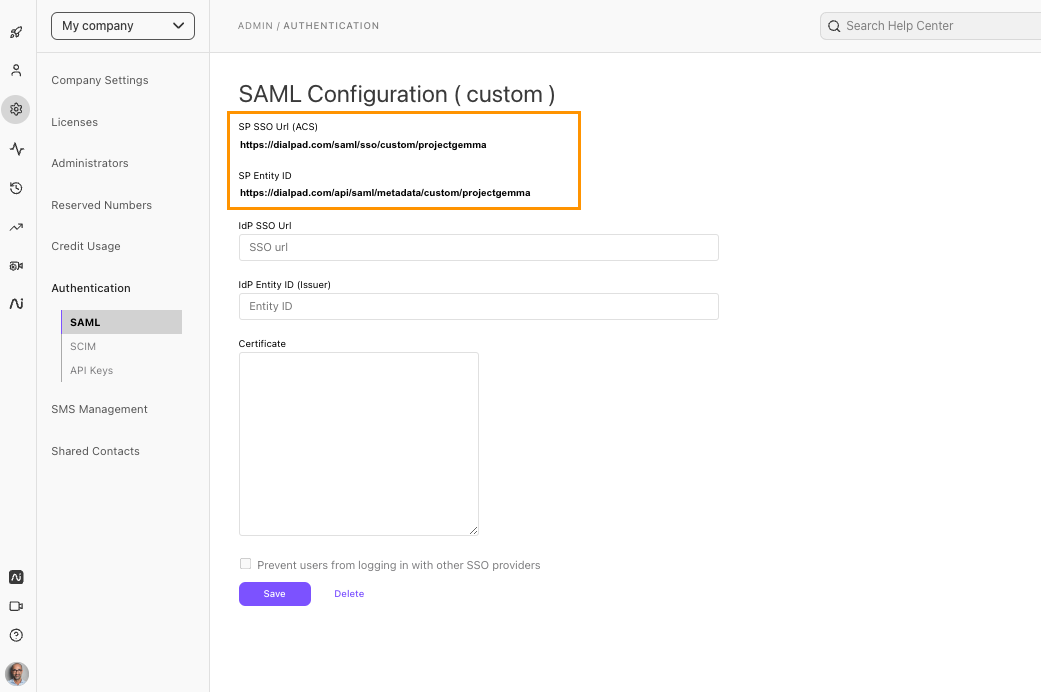Open the video meeting icon near bottom
The width and height of the screenshot is (1041, 692).
[17, 606]
